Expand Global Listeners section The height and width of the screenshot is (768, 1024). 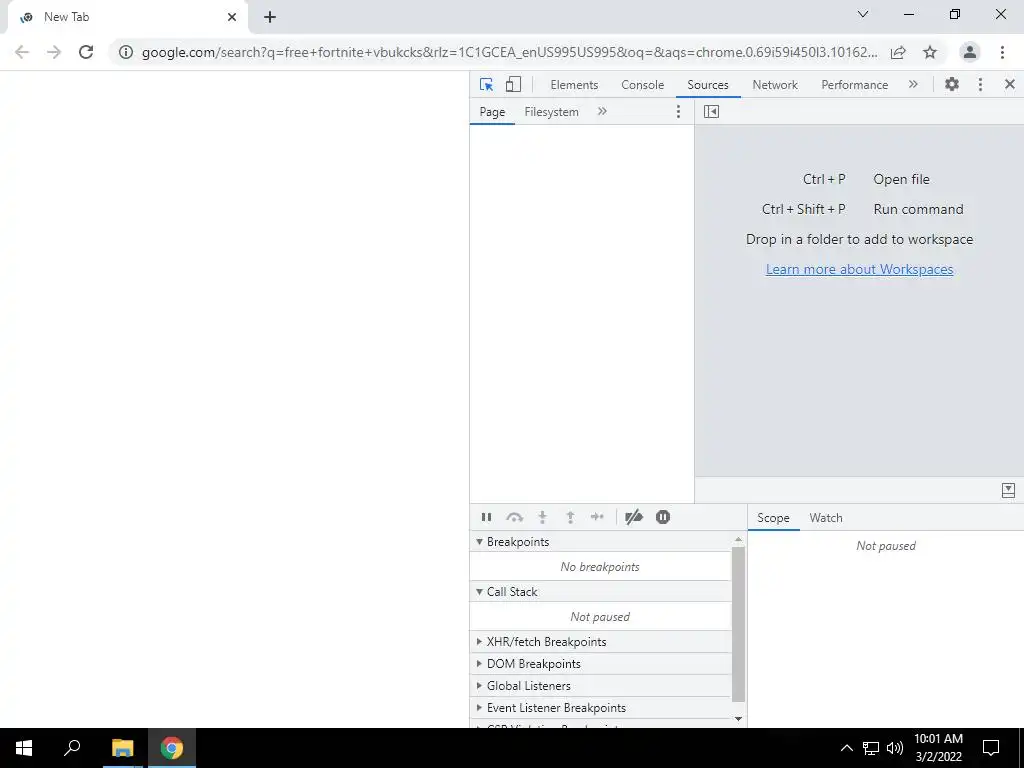[x=601, y=686]
